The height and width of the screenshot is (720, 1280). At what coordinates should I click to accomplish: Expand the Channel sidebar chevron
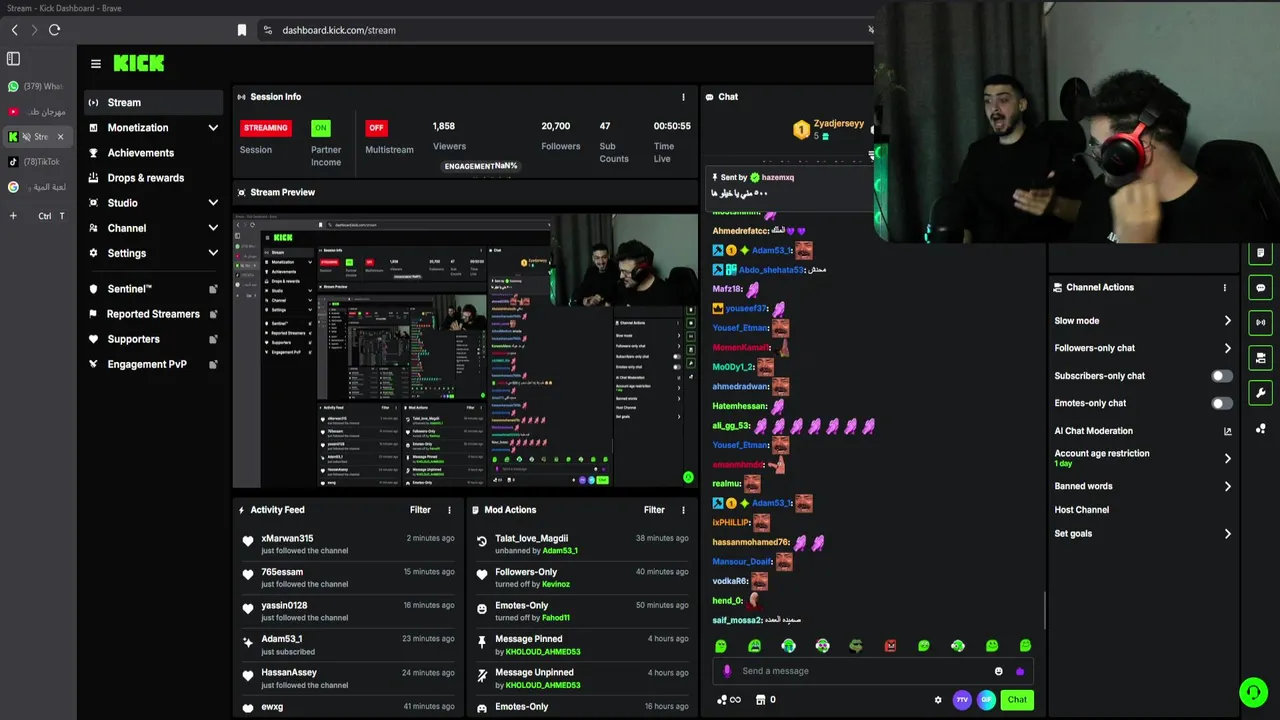point(213,228)
